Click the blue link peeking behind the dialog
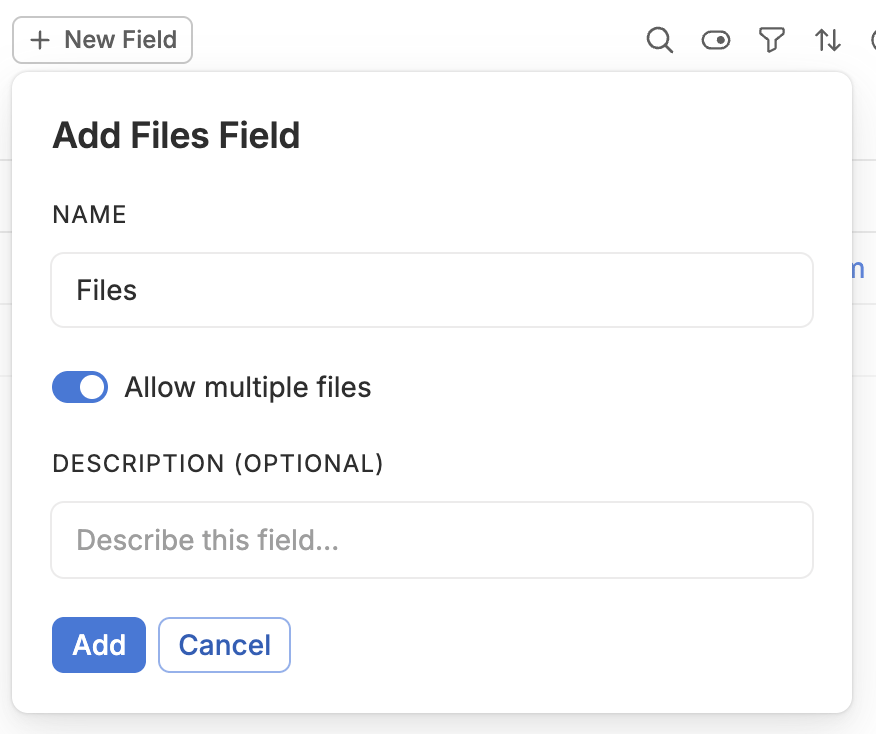876x734 pixels. pyautogui.click(x=858, y=269)
